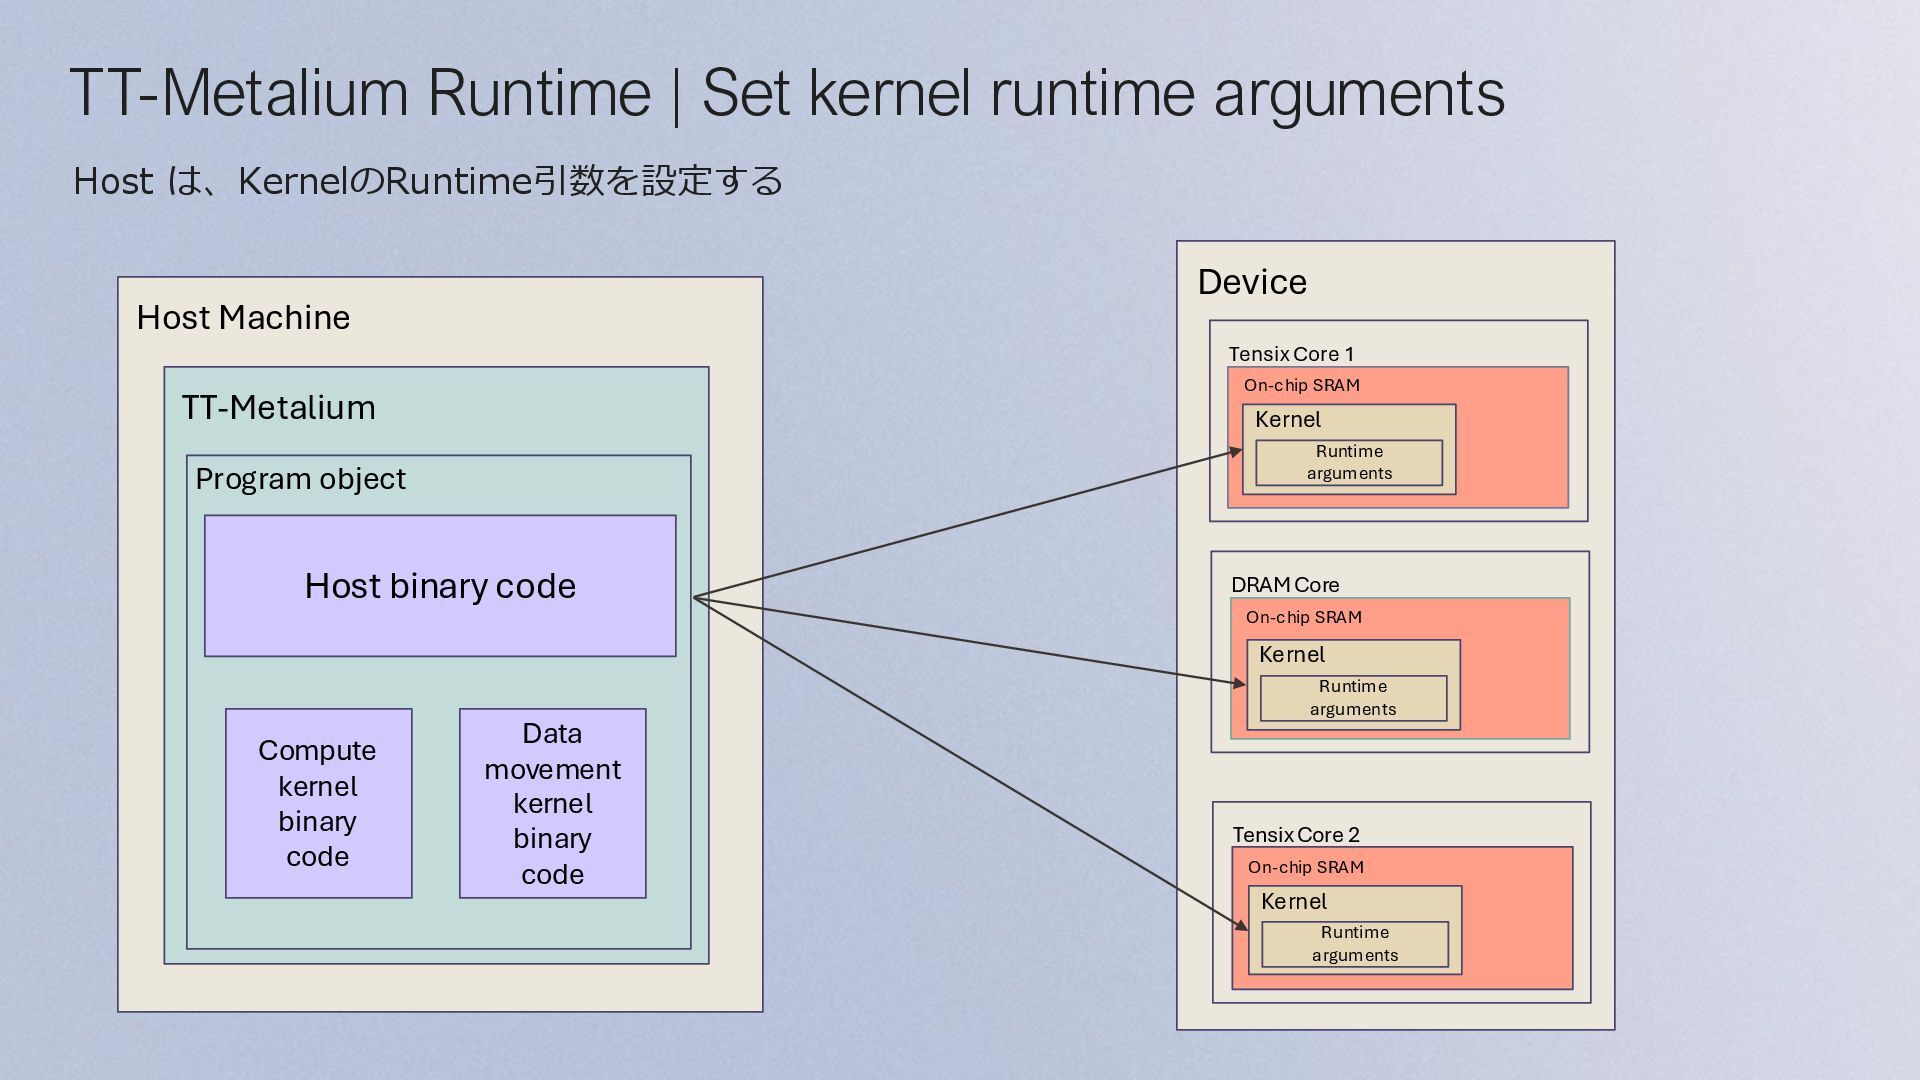Select the "Kernel" label inside Tensix Core 2
1920x1080 pixels.
tap(1294, 902)
